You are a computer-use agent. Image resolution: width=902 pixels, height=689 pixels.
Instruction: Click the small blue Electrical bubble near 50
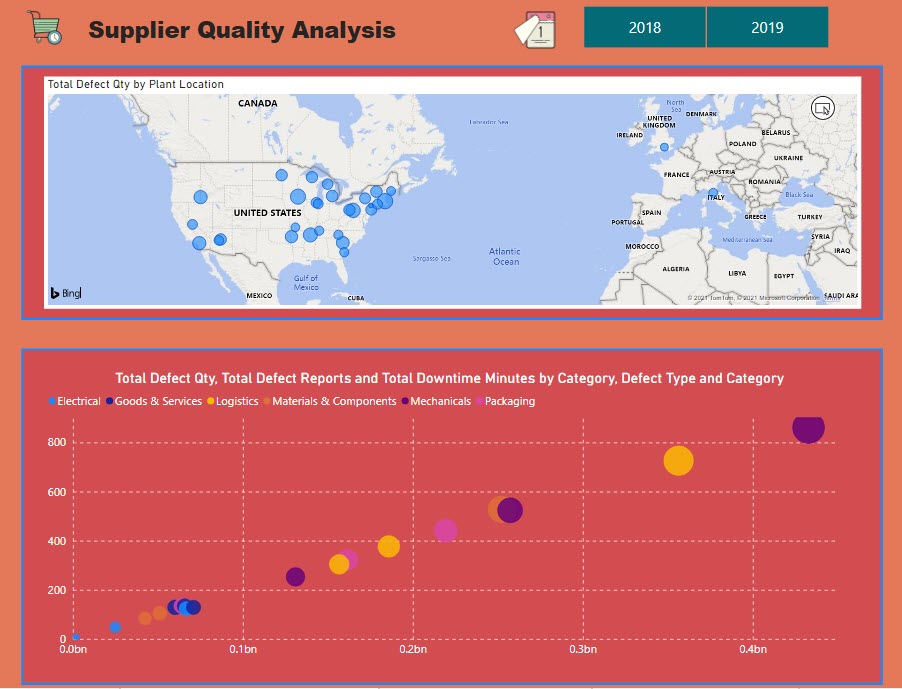pyautogui.click(x=115, y=627)
